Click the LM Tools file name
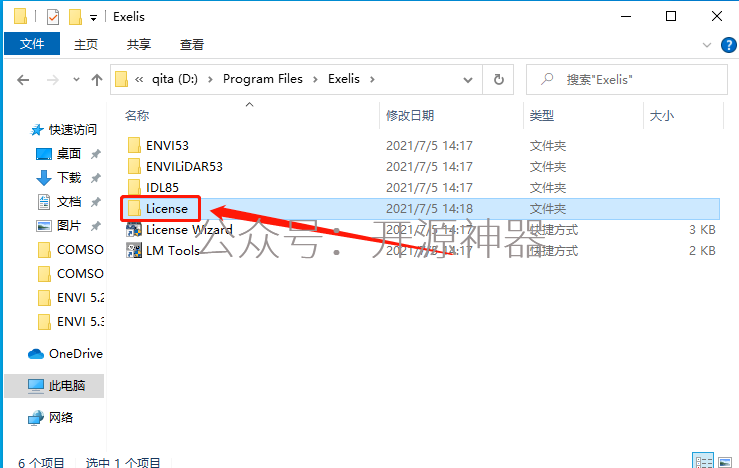This screenshot has height=468, width=739. [173, 251]
